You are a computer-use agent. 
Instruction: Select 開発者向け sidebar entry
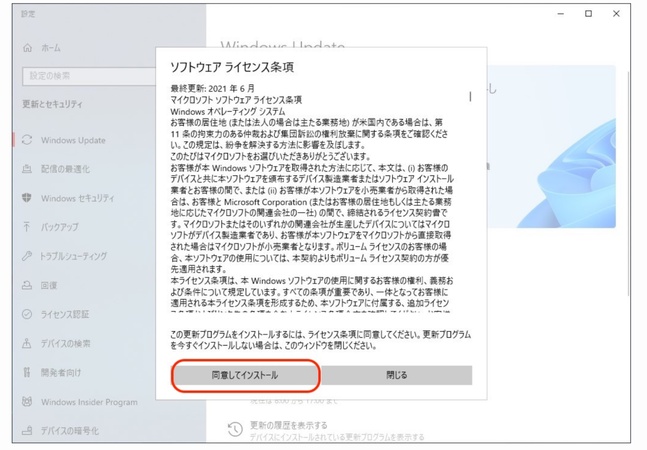click(61, 372)
